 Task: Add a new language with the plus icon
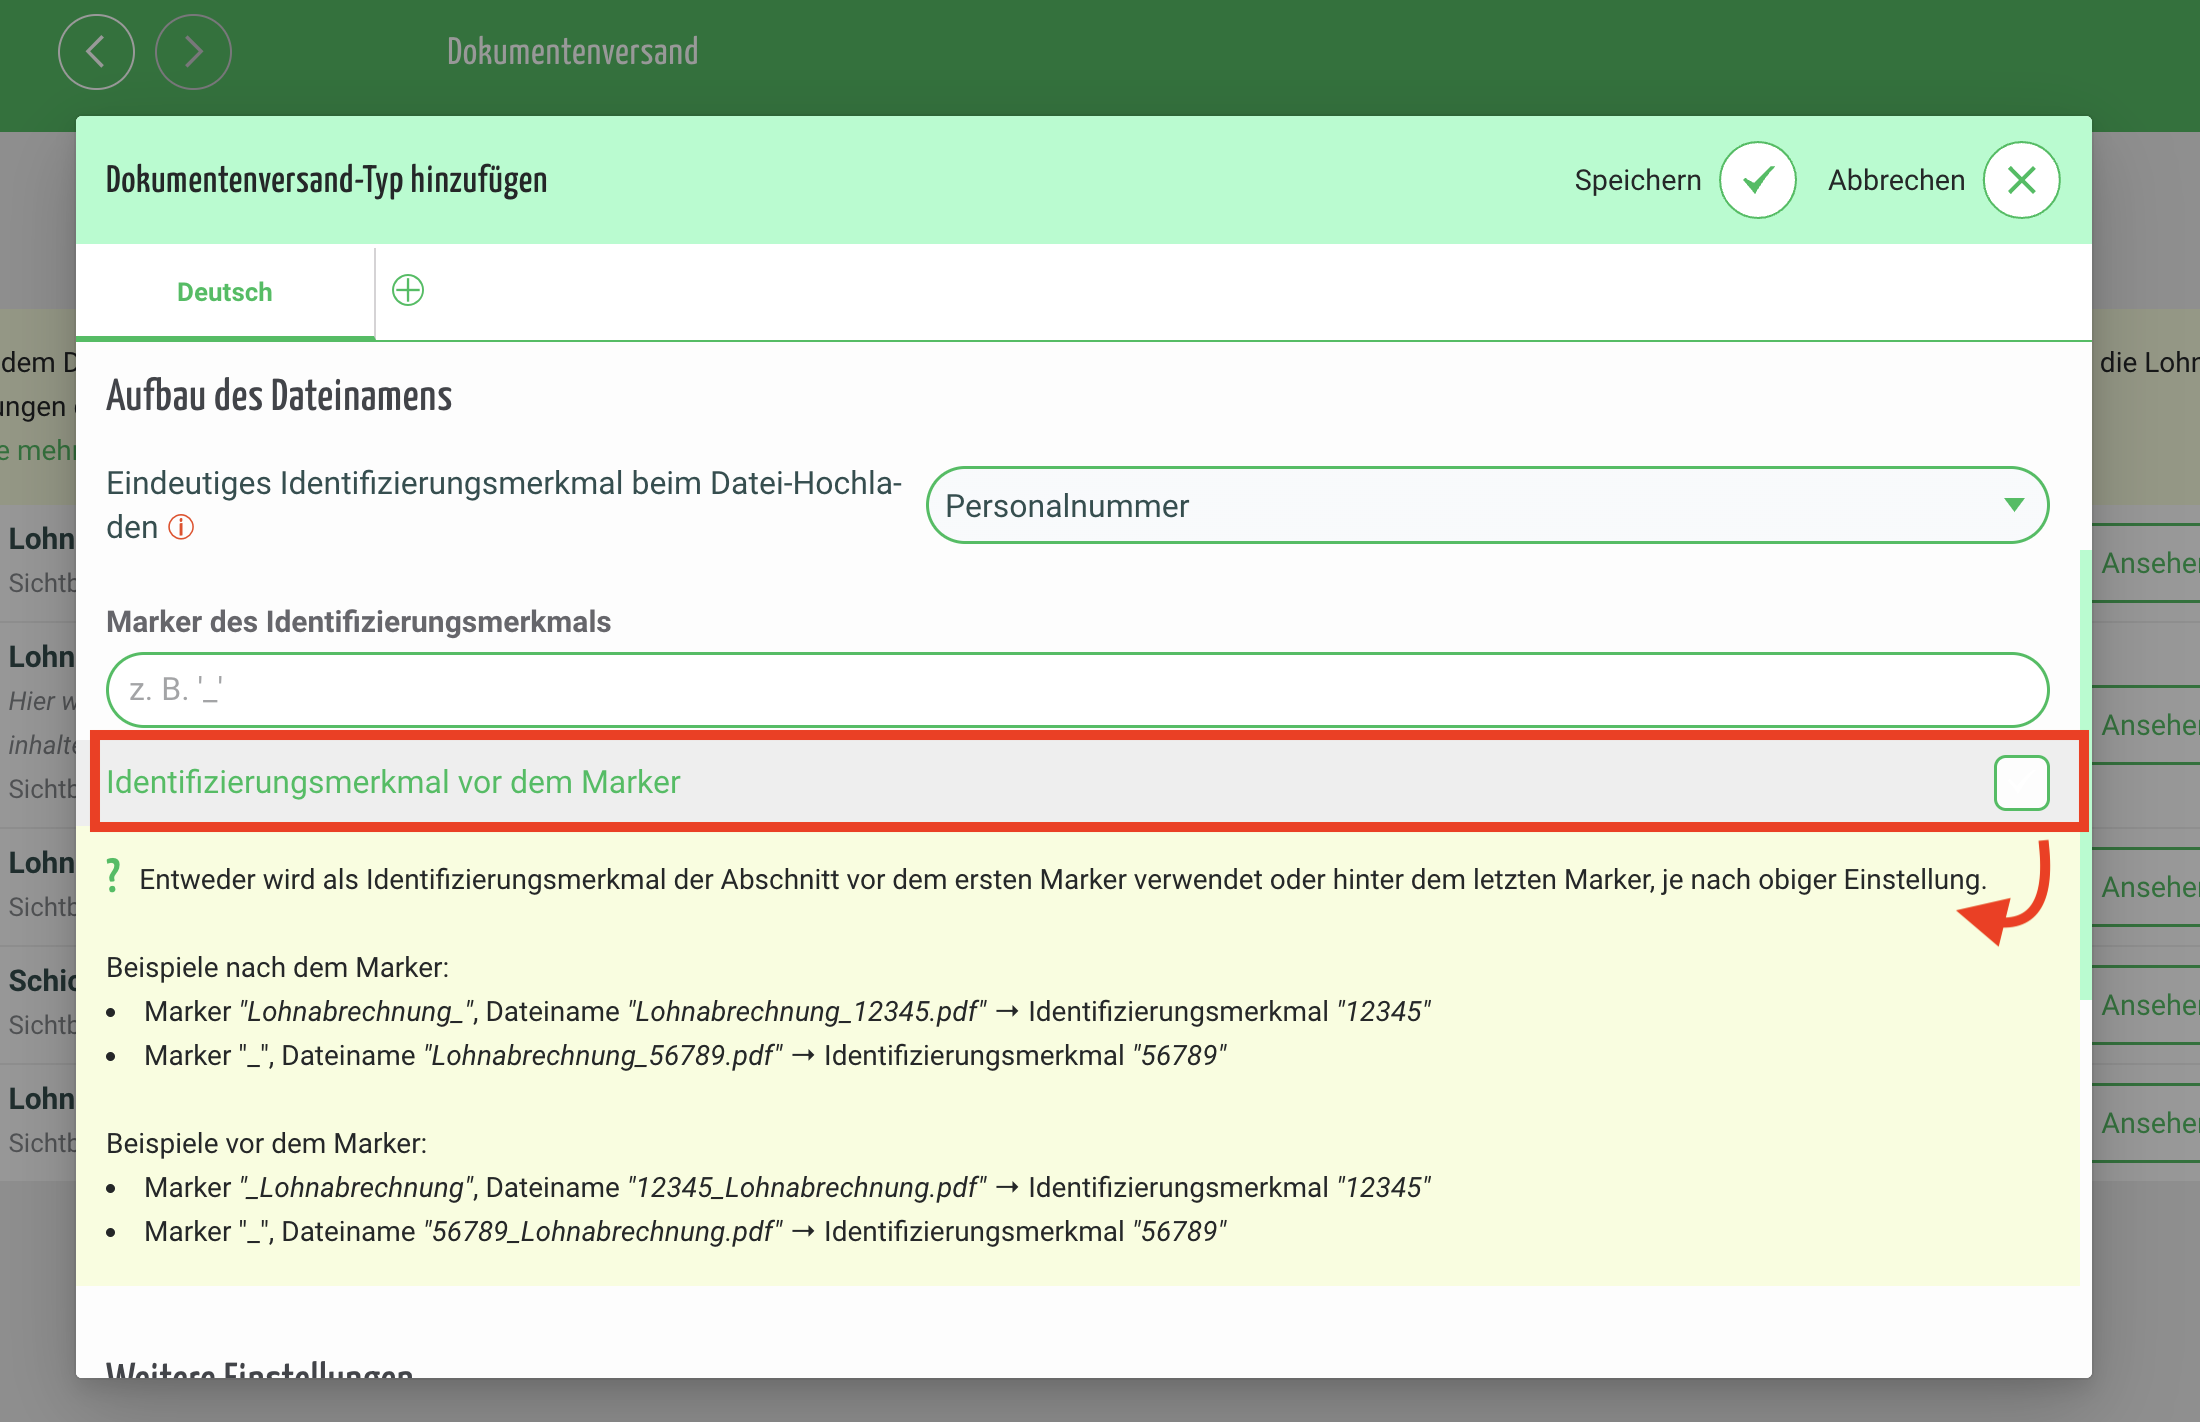408,291
